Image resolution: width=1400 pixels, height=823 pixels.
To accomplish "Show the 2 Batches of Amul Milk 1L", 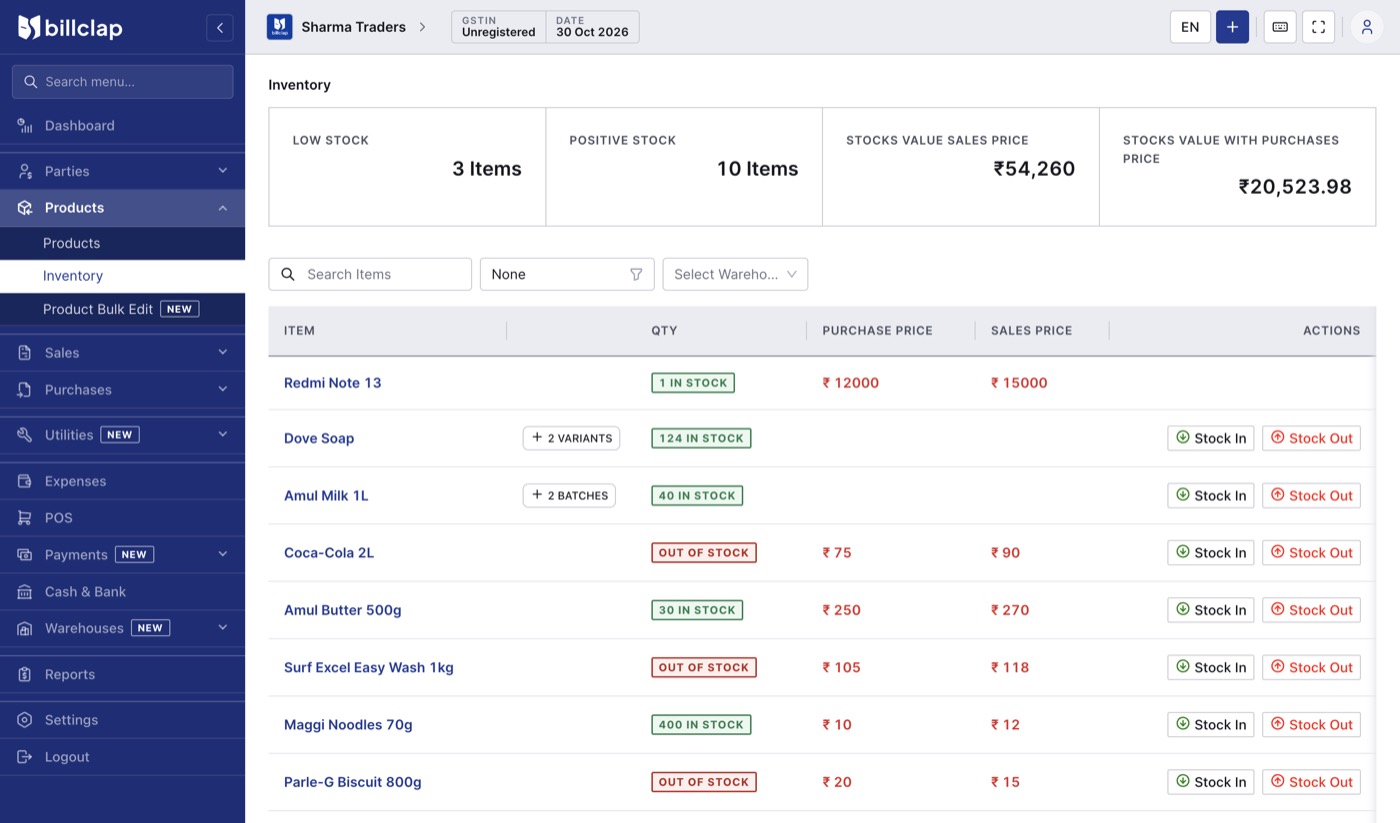I will tap(569, 496).
